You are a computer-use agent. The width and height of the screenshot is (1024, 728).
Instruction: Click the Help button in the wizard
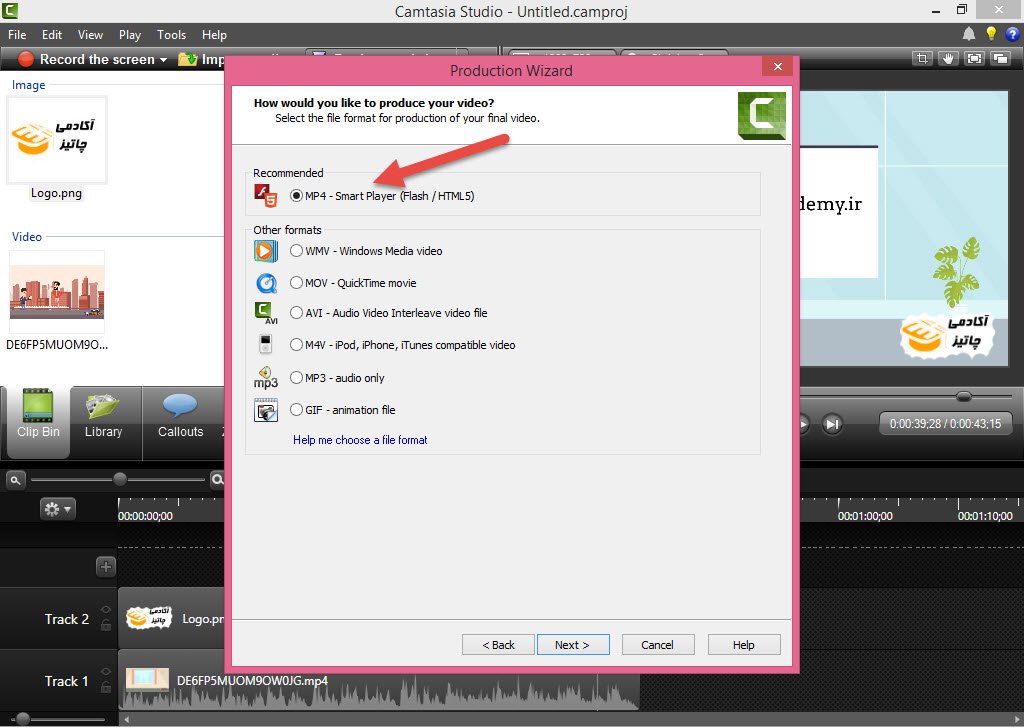click(x=744, y=644)
